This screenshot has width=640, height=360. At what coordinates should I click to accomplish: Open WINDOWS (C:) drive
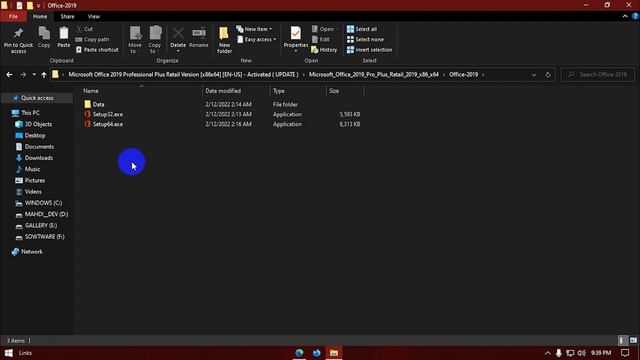43,203
